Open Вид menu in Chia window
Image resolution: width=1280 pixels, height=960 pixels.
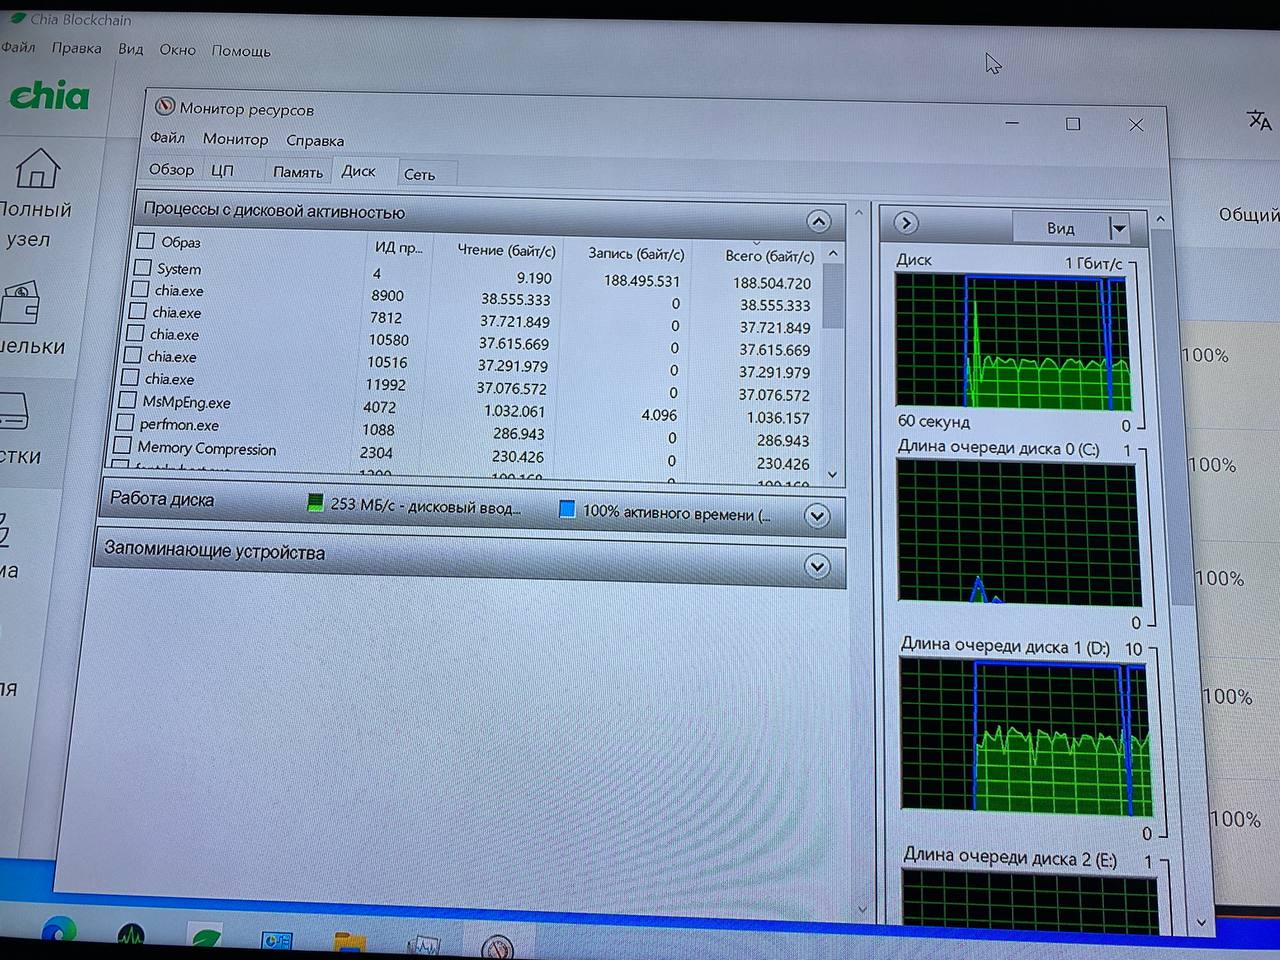point(131,49)
